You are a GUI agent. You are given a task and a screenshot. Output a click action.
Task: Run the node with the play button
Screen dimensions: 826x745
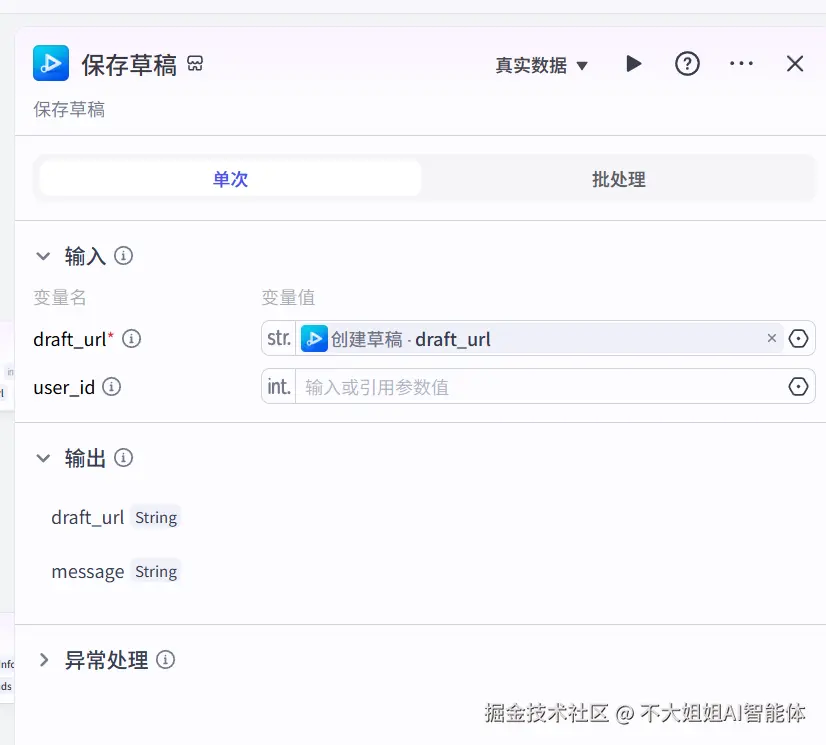[634, 64]
